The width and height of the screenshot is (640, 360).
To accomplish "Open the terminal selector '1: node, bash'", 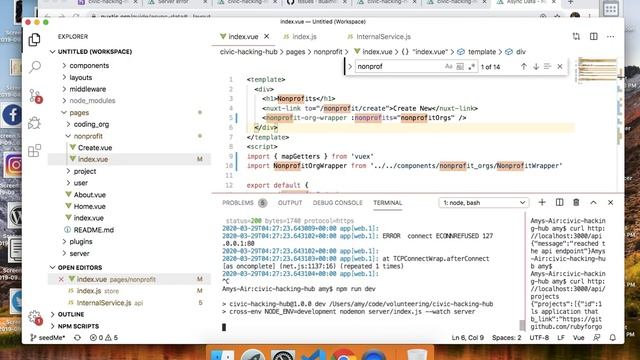I will point(484,203).
